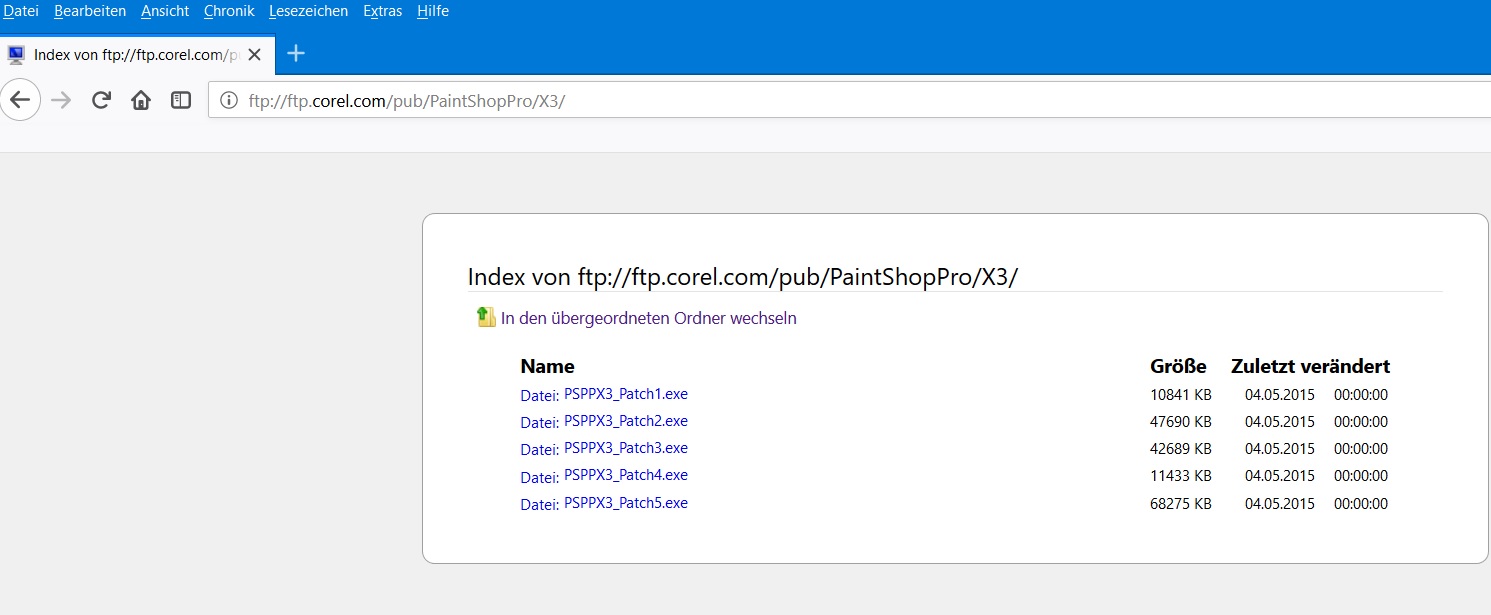The height and width of the screenshot is (615, 1491).
Task: Close the 'Index von ftp' tab
Action: coord(255,54)
